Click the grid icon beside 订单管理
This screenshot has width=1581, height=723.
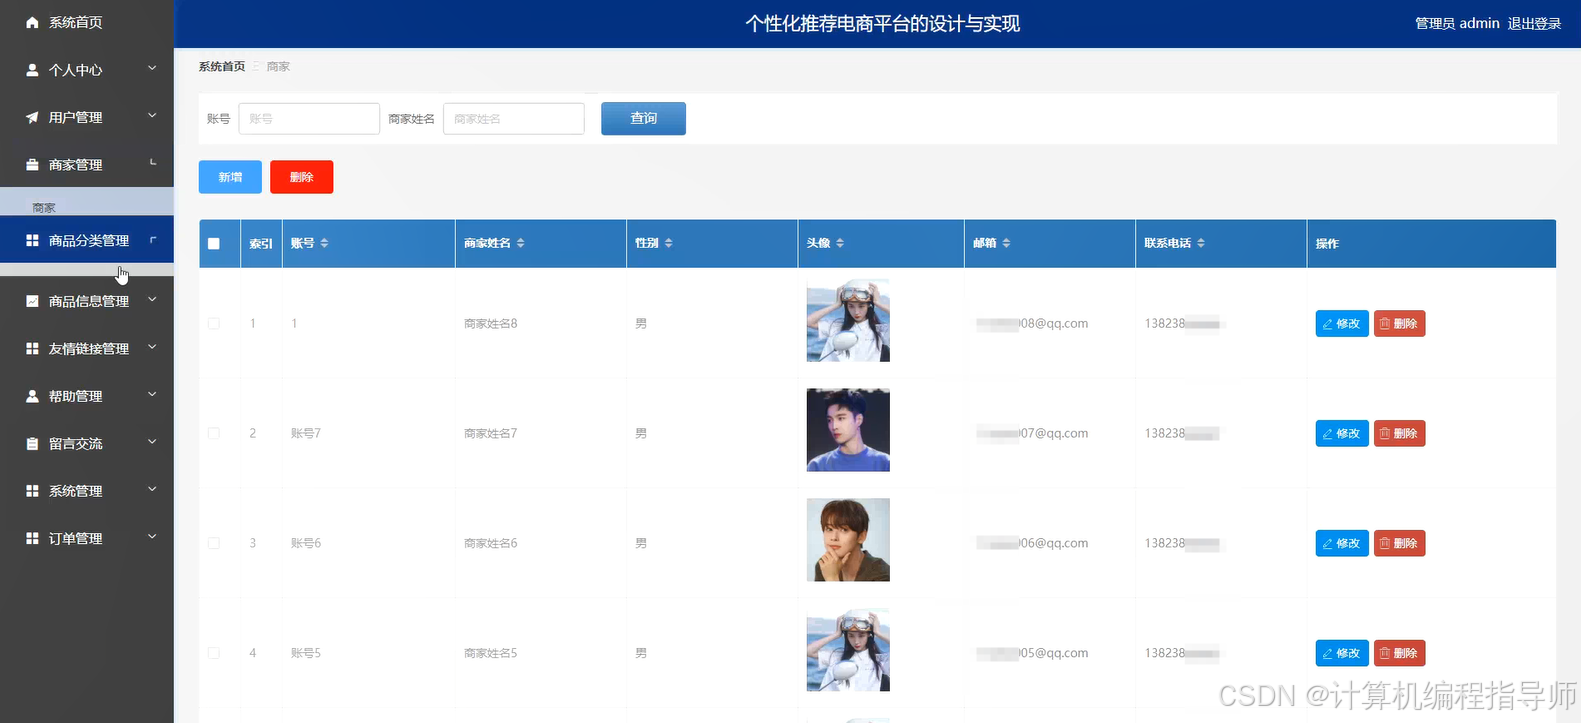tap(32, 538)
